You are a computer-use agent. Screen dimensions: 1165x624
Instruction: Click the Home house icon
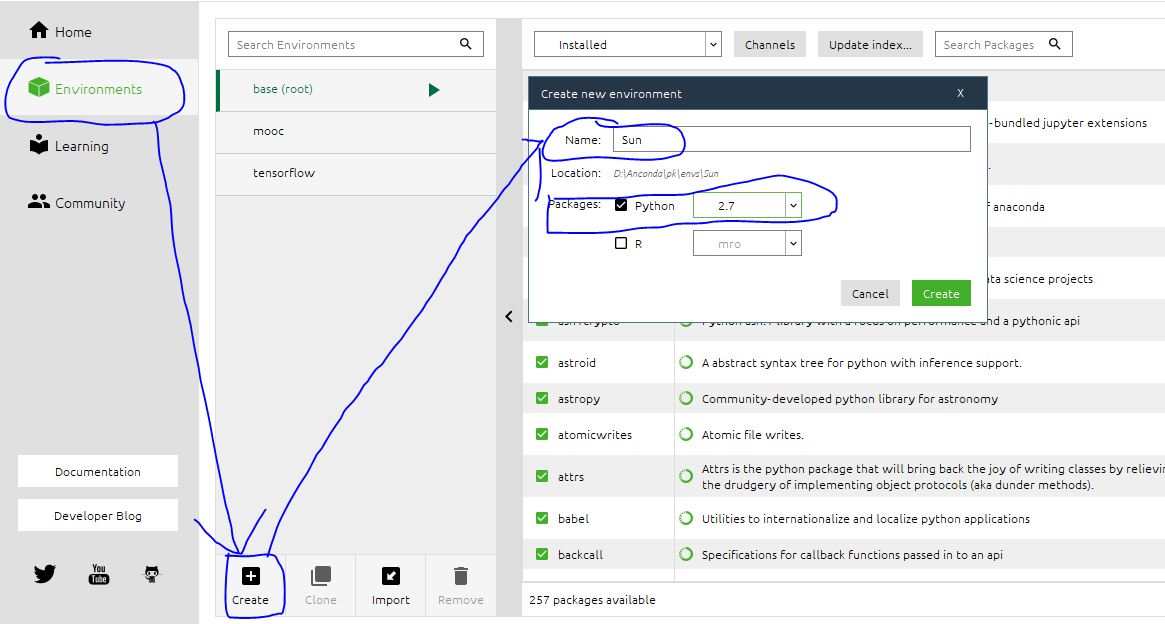[x=39, y=30]
